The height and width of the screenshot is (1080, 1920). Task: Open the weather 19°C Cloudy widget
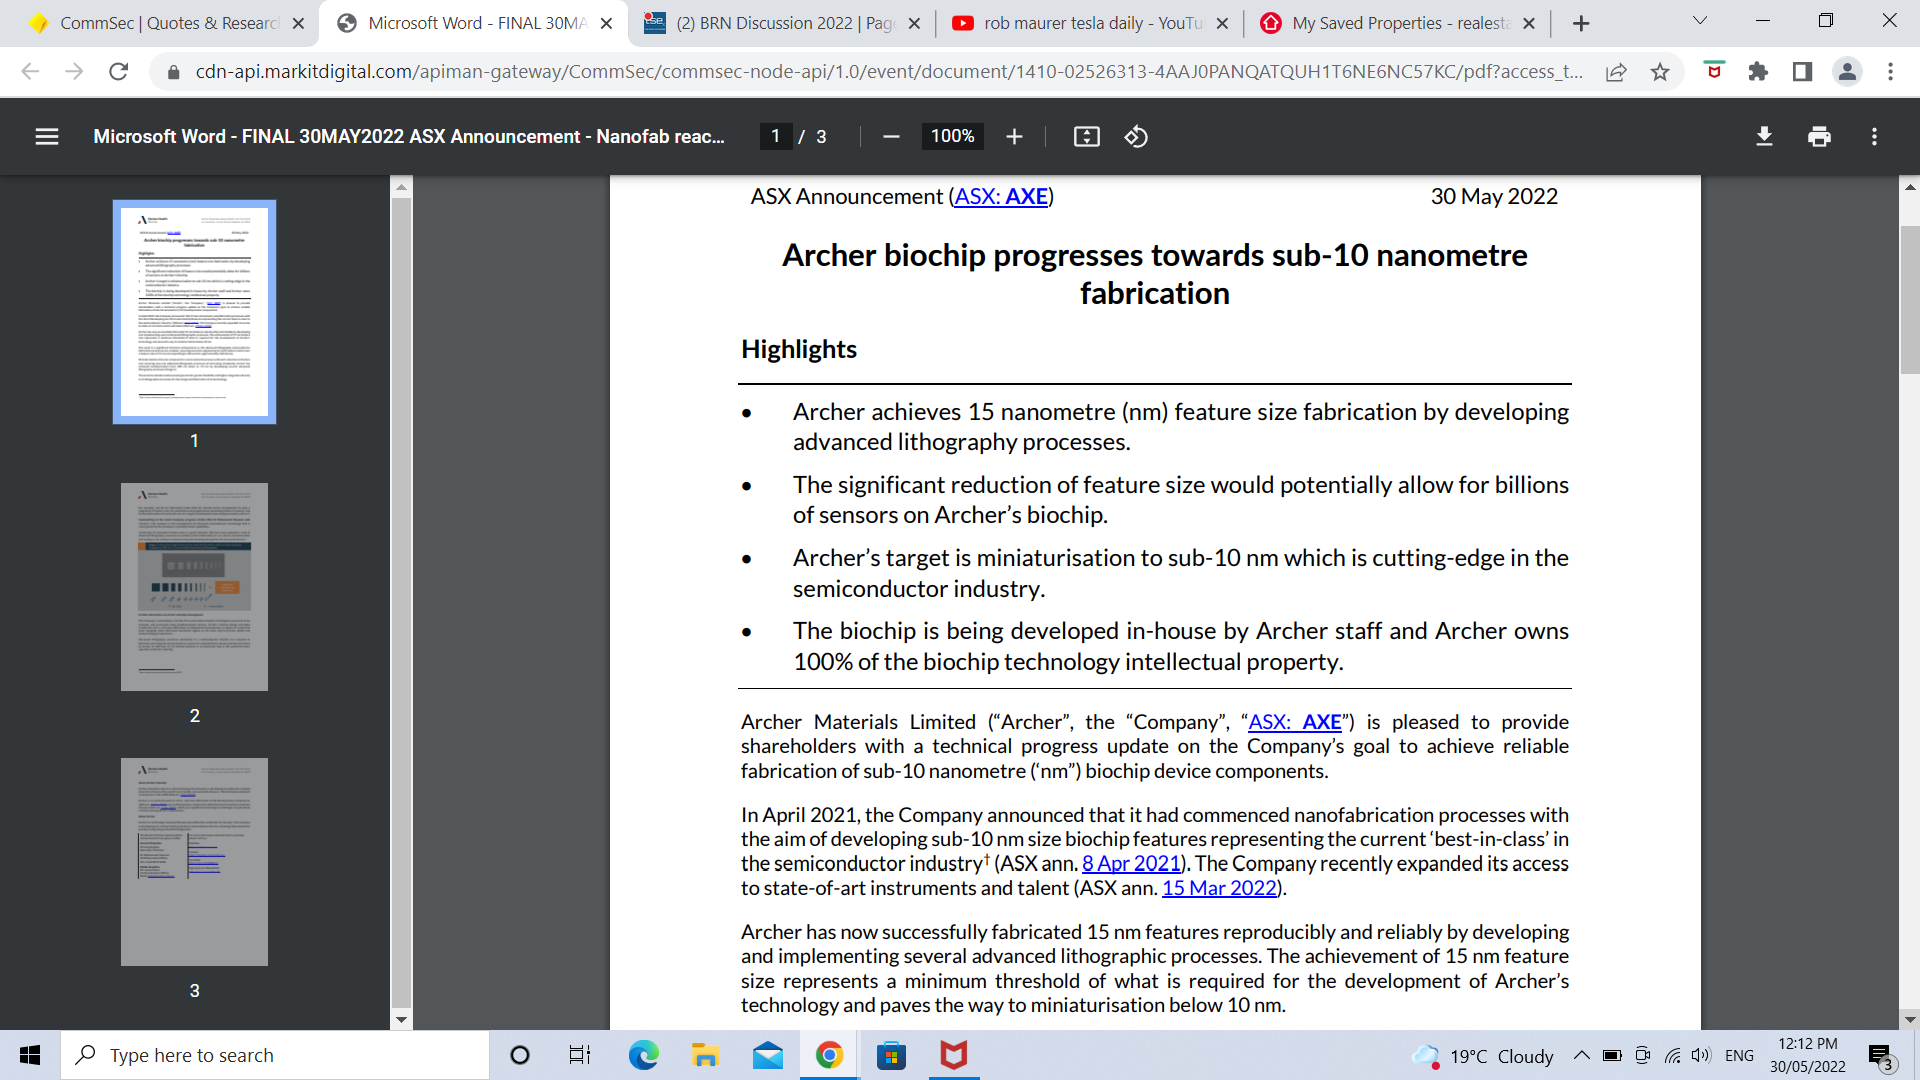click(1482, 1056)
